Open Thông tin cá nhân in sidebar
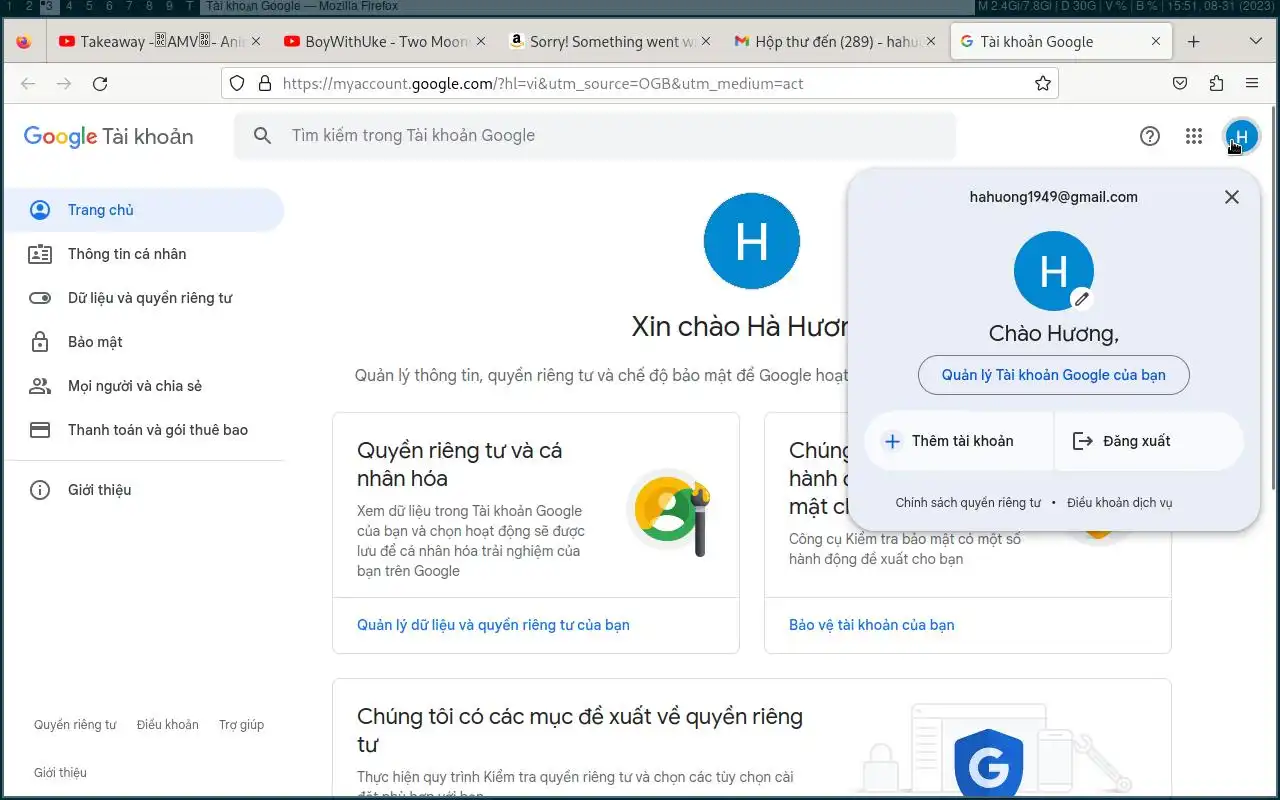The width and height of the screenshot is (1280, 800). tap(144, 254)
